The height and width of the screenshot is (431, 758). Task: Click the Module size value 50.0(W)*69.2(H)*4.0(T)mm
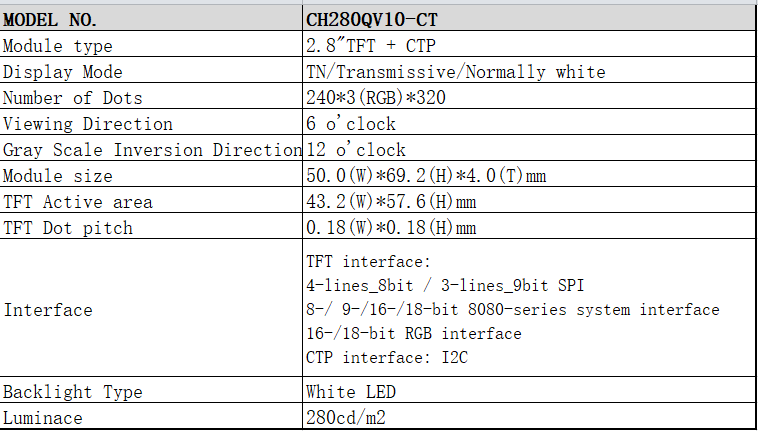point(427,176)
